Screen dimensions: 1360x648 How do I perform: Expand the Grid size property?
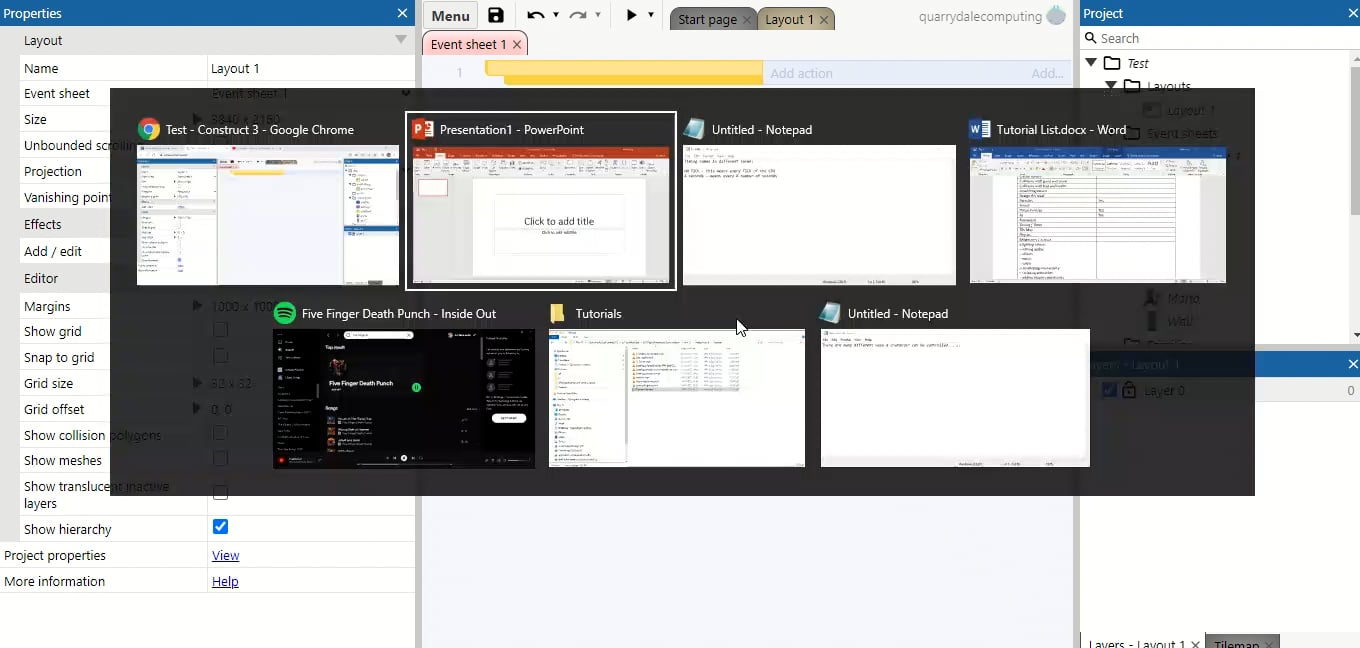pos(197,382)
